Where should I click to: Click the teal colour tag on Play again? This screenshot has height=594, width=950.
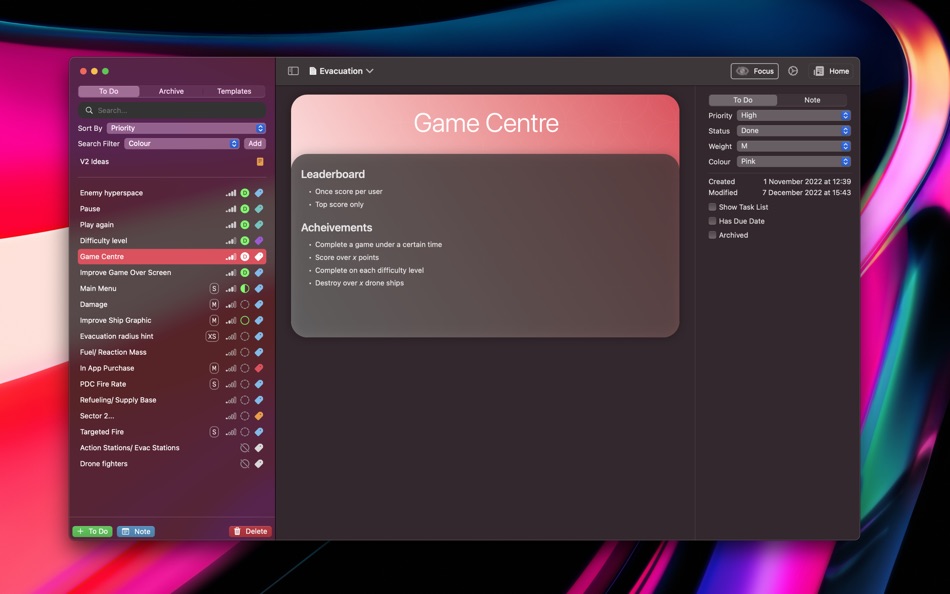259,225
